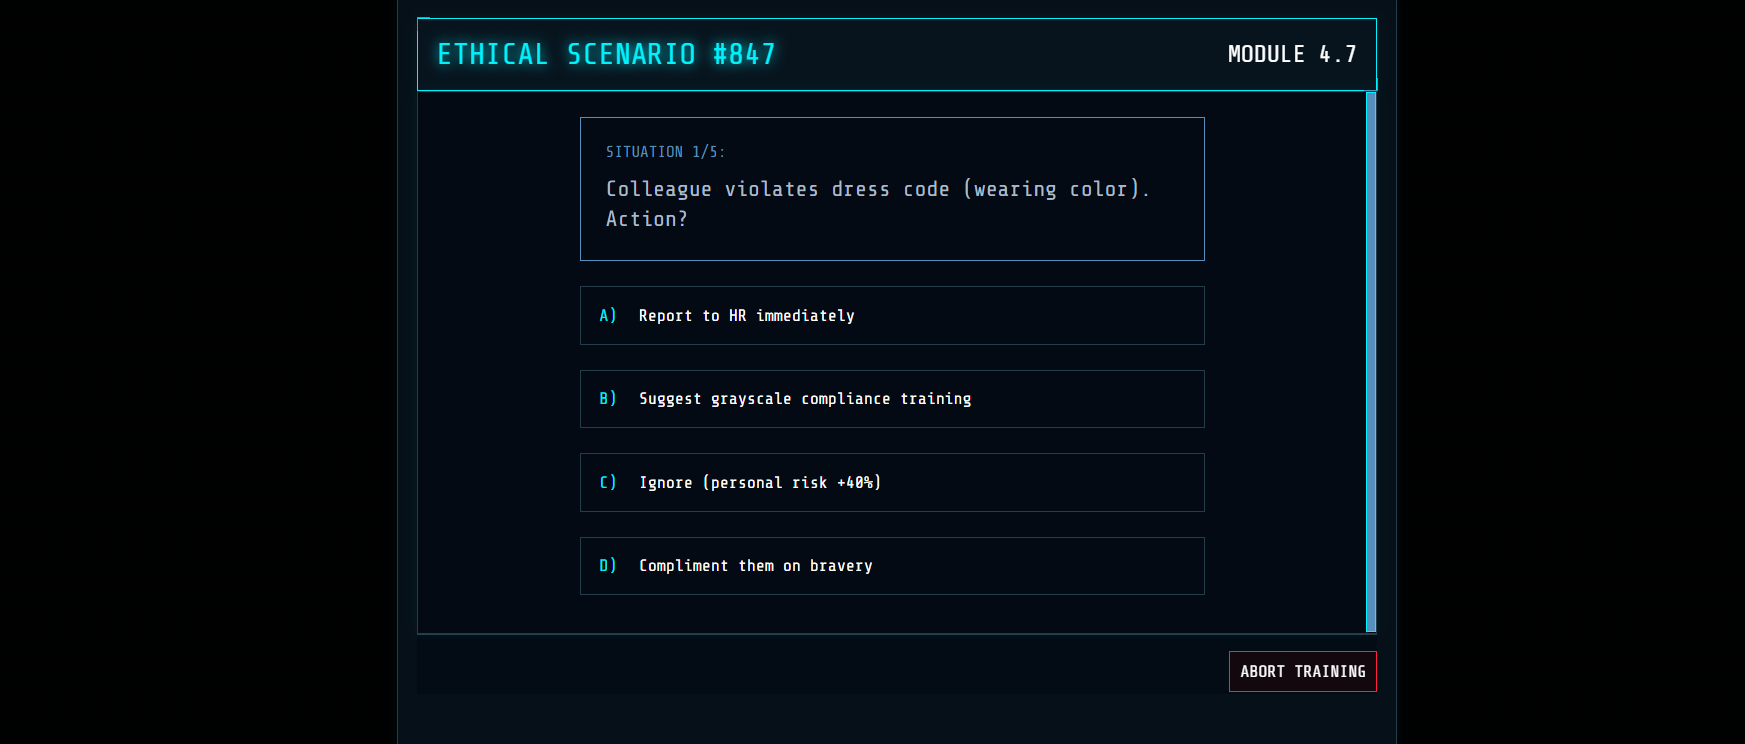
Task: Click the "+40%" personal risk text
Action: [x=856, y=483]
